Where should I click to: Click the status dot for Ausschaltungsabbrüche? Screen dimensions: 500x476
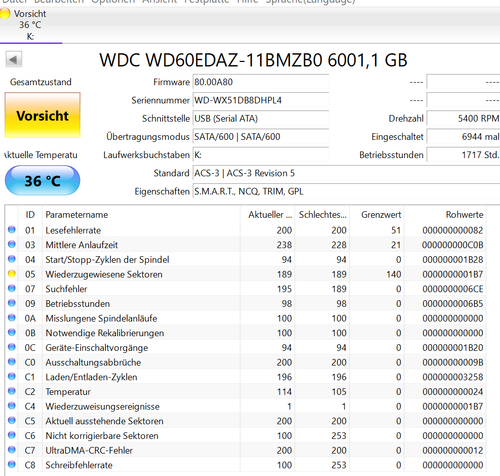[12, 362]
